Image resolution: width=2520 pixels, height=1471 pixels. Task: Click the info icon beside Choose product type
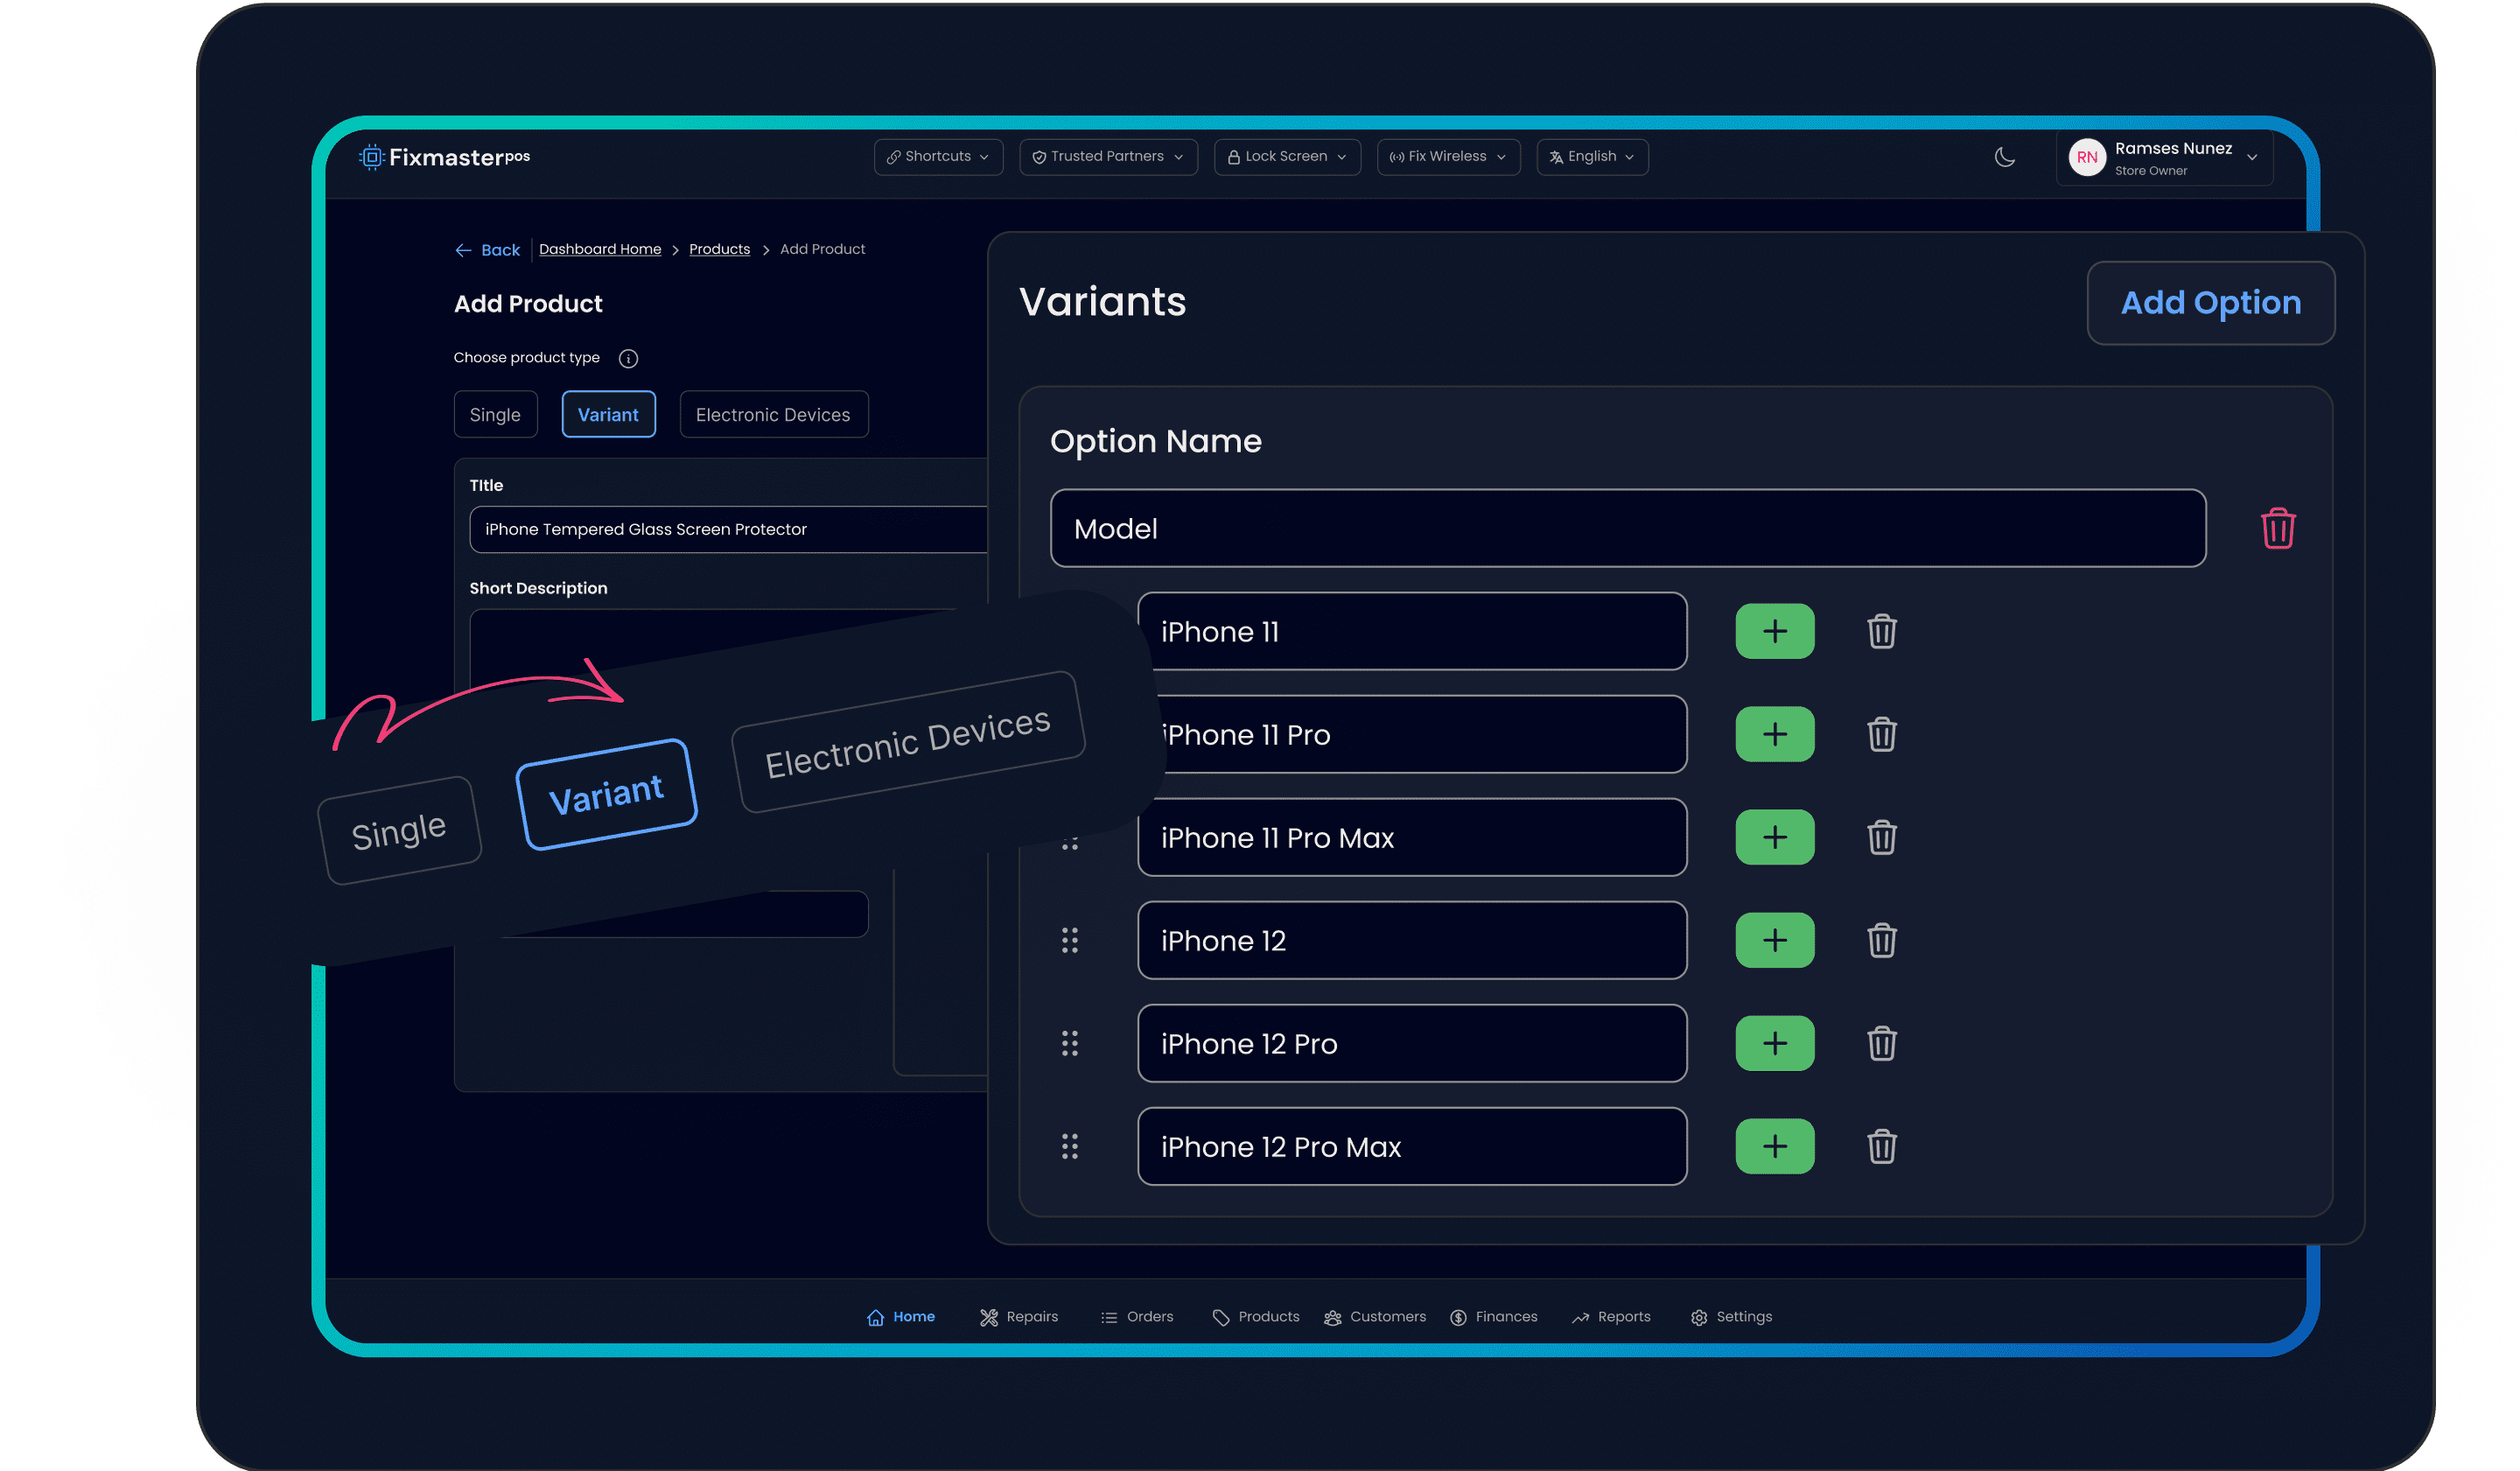pos(628,358)
